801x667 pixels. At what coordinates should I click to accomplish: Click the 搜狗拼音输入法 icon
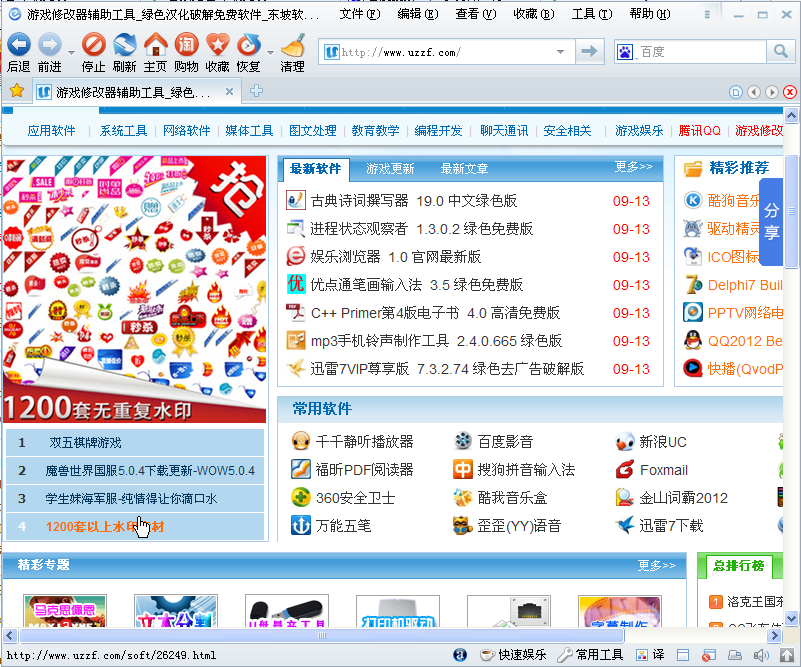point(462,469)
